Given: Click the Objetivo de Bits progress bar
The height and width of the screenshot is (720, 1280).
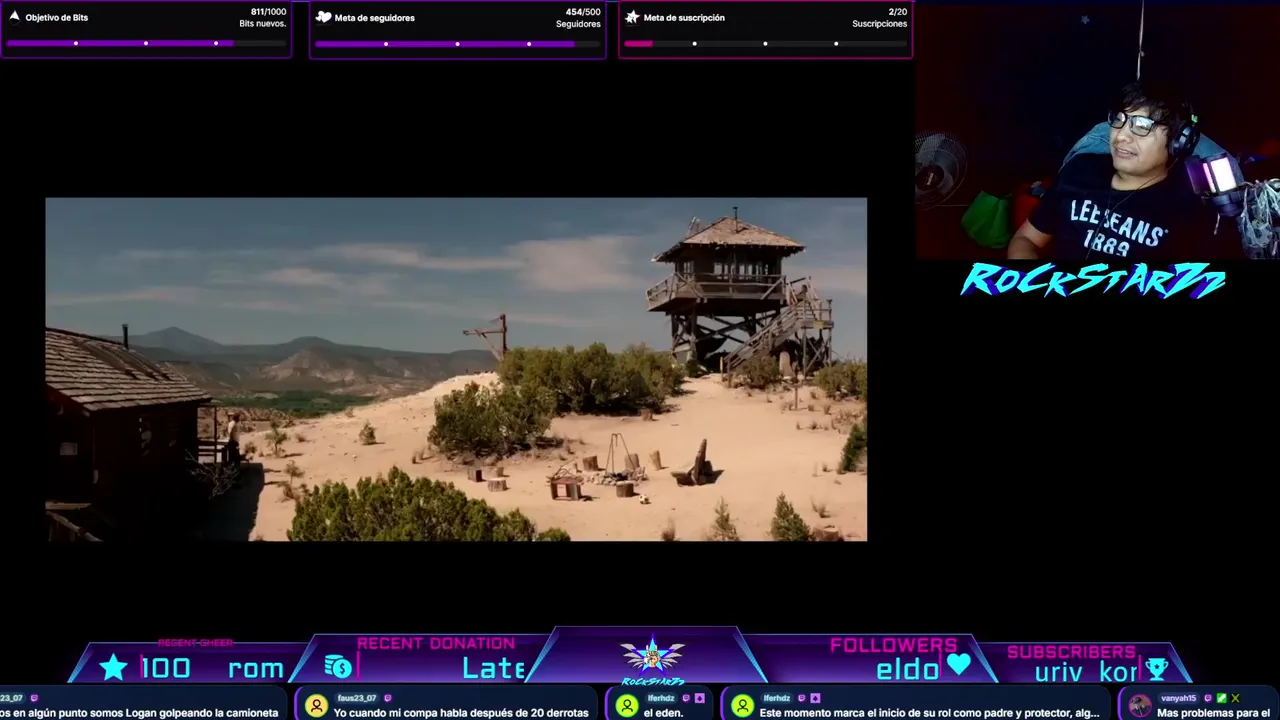Looking at the screenshot, I should point(146,44).
